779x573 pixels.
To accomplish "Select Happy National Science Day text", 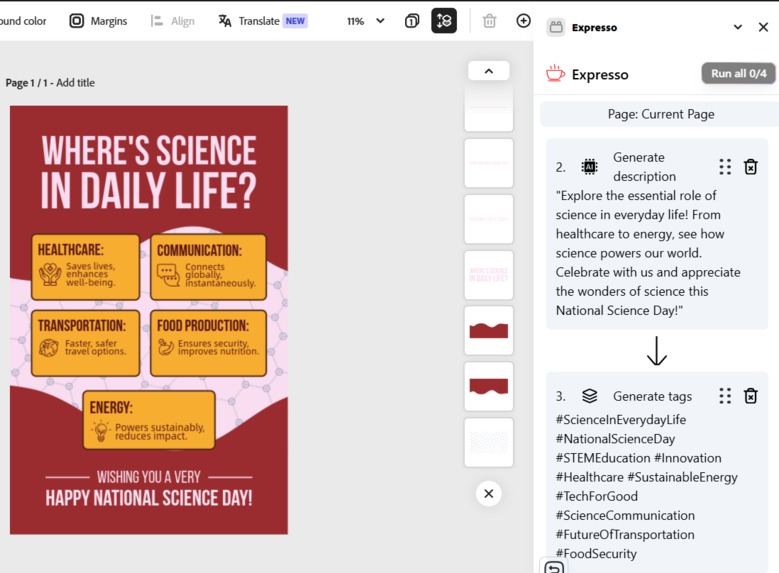I will coord(149,498).
